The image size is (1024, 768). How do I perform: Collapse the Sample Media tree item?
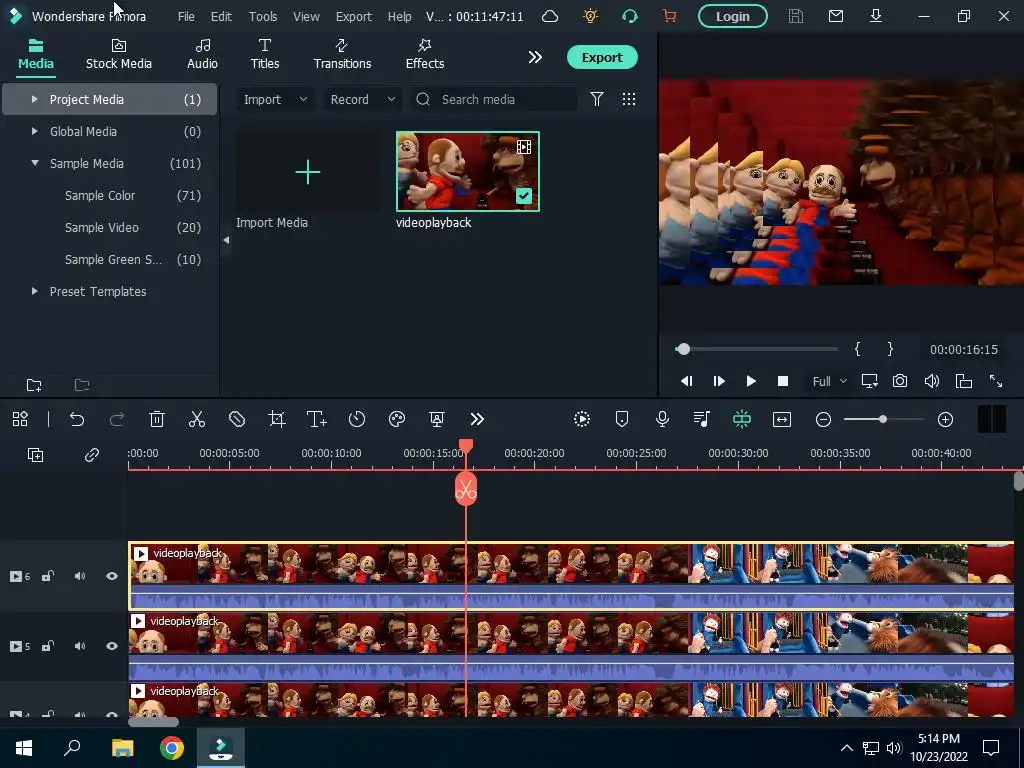(35, 163)
